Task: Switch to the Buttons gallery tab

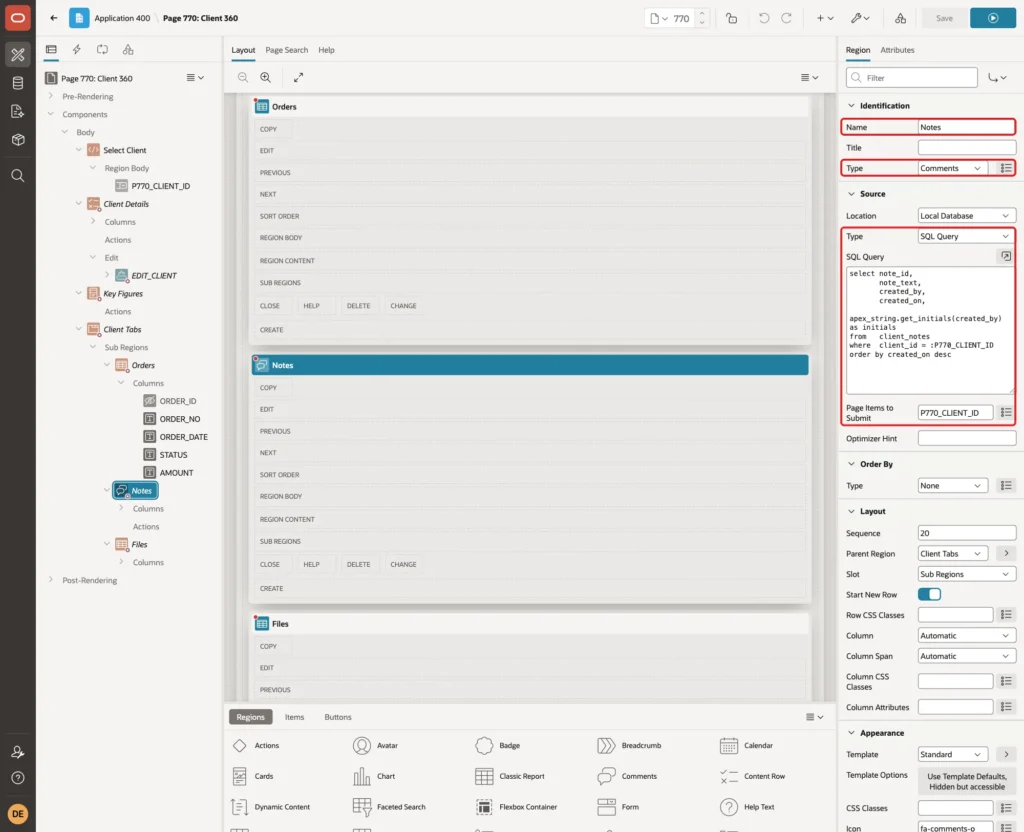Action: coord(338,717)
